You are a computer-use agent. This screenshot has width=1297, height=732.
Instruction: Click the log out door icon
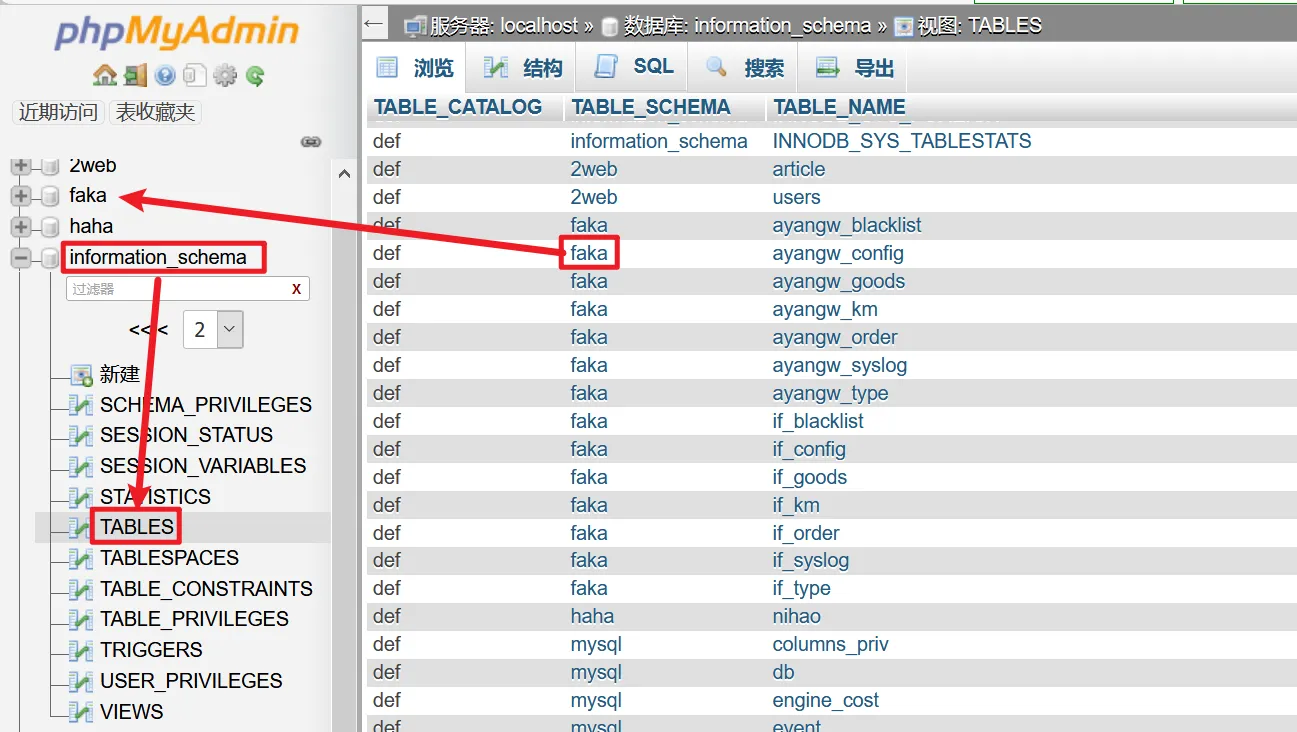tap(134, 75)
